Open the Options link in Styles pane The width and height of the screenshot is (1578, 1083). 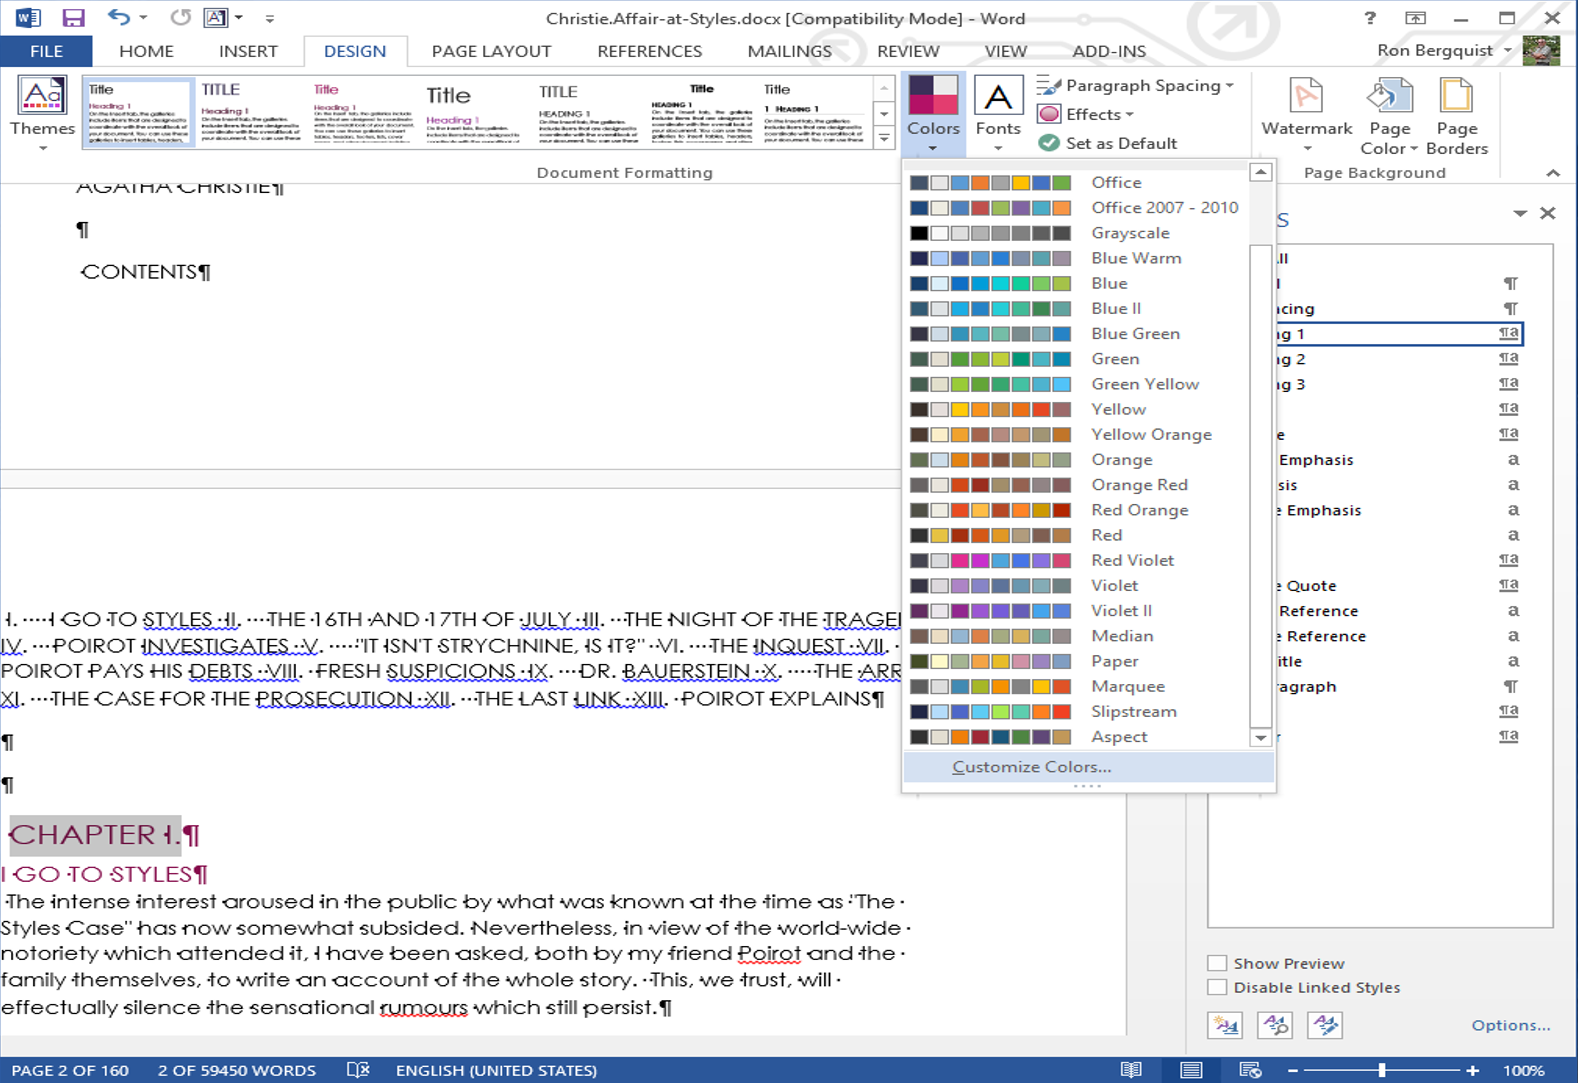(1510, 1025)
